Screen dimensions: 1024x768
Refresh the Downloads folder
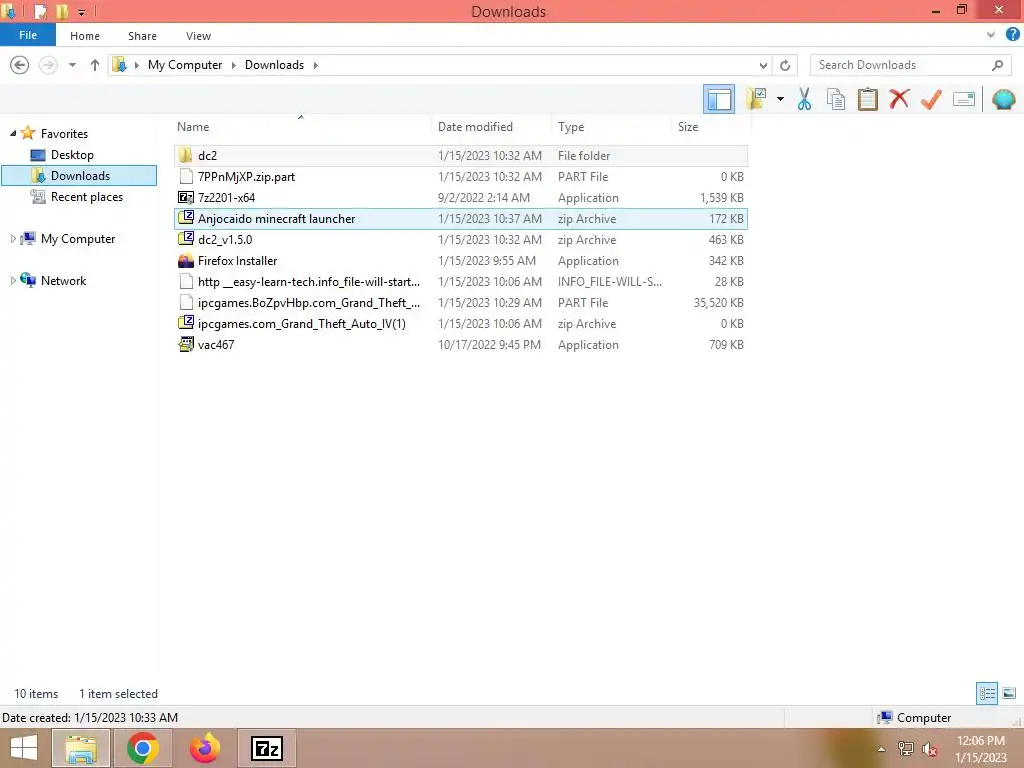coord(785,65)
